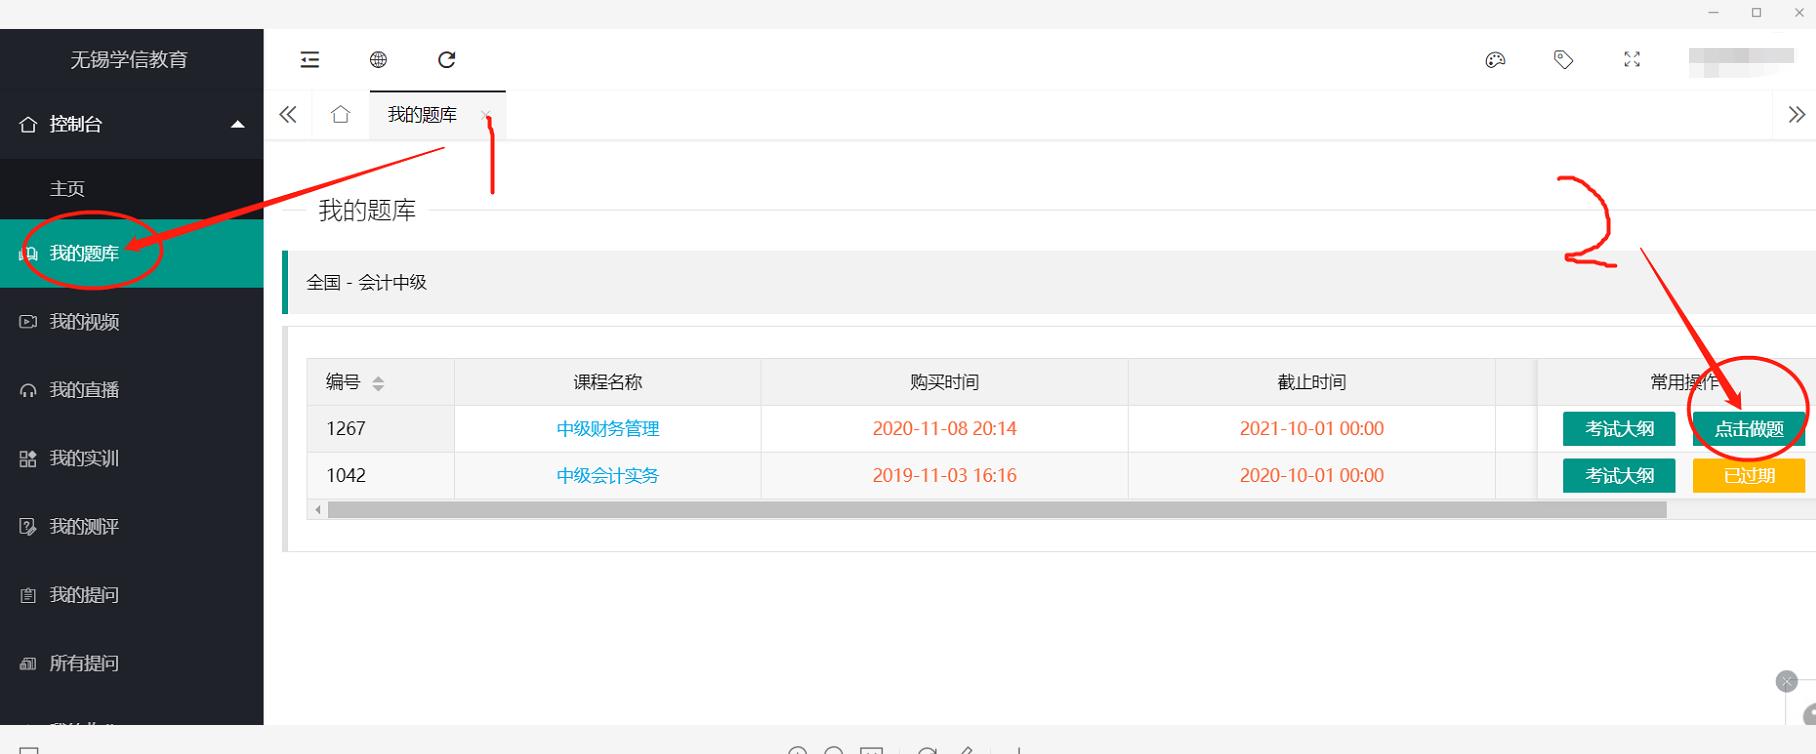Click purchase time 2020-11-08 20:14
1816x754 pixels.
click(944, 429)
